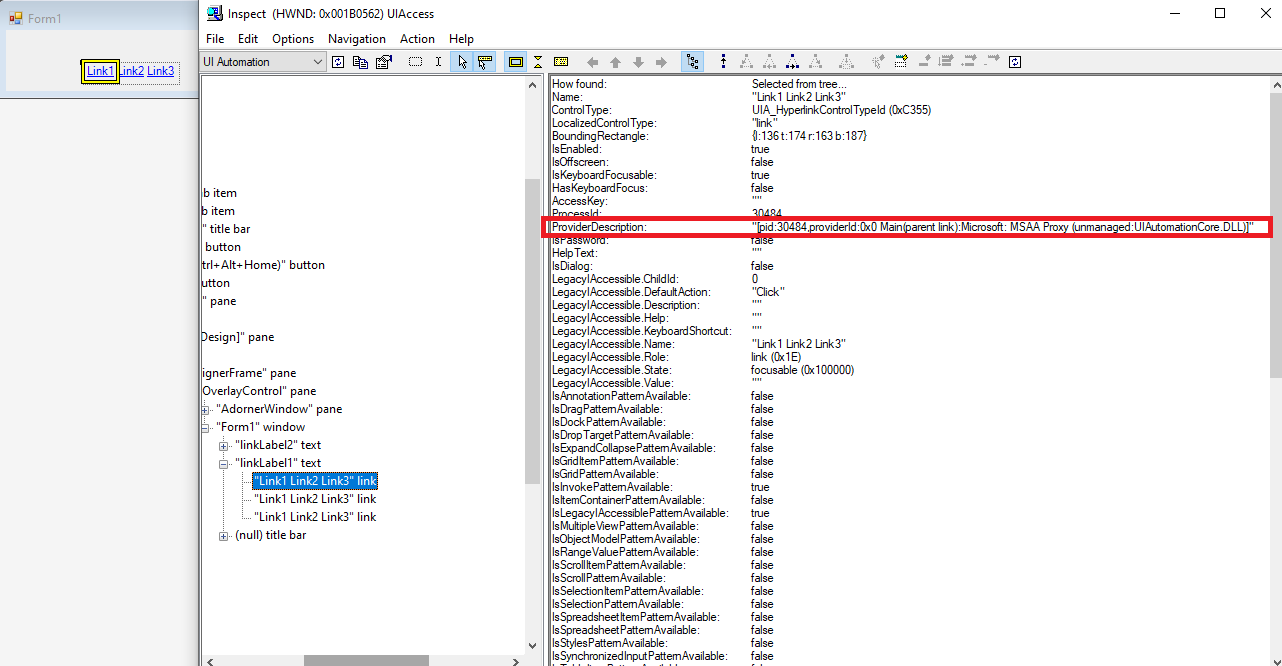Open the Edit menu

pos(248,39)
